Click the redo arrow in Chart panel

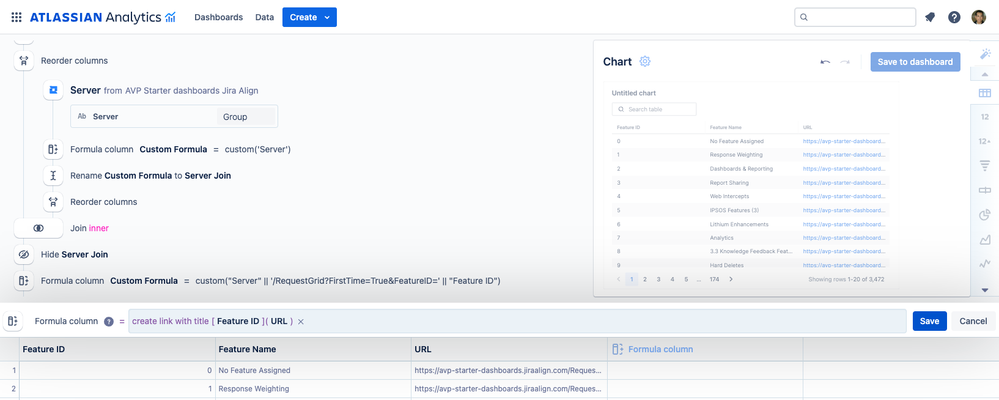pos(845,62)
